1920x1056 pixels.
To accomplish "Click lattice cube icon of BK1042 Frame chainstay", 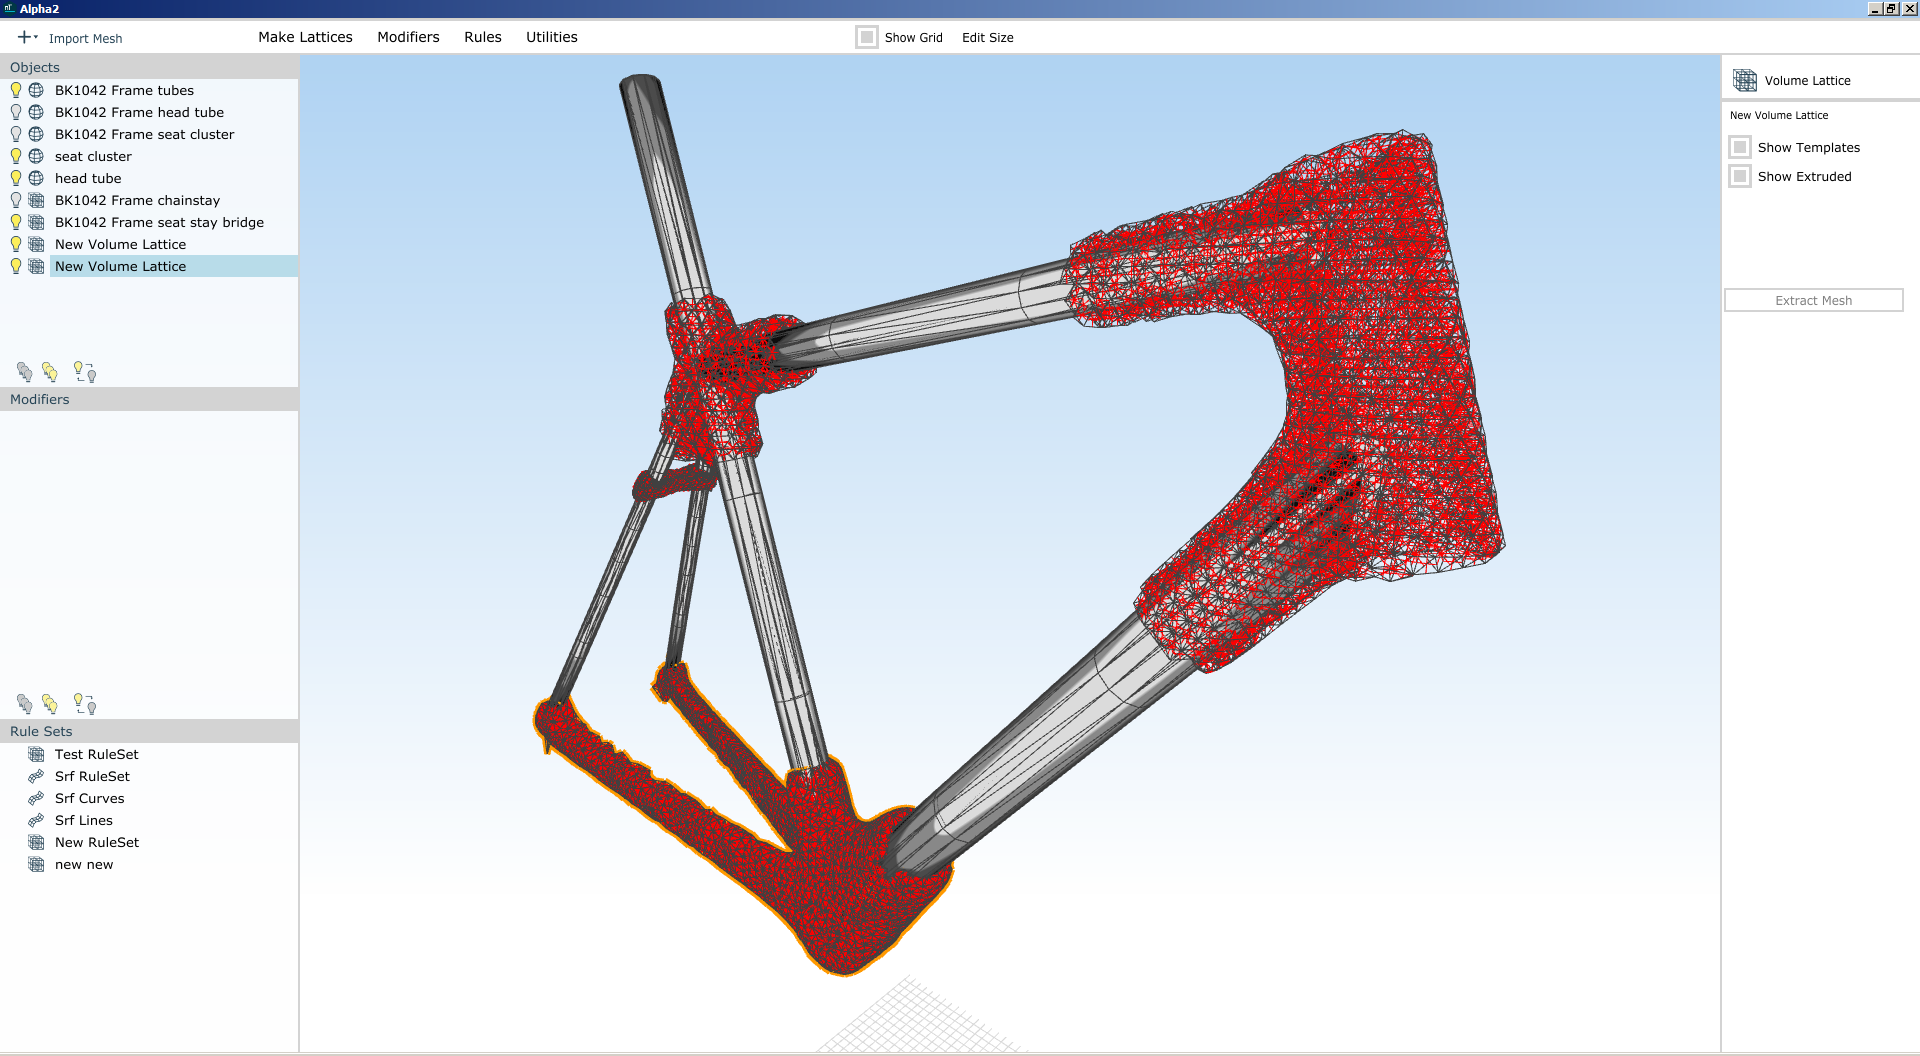I will (x=36, y=200).
